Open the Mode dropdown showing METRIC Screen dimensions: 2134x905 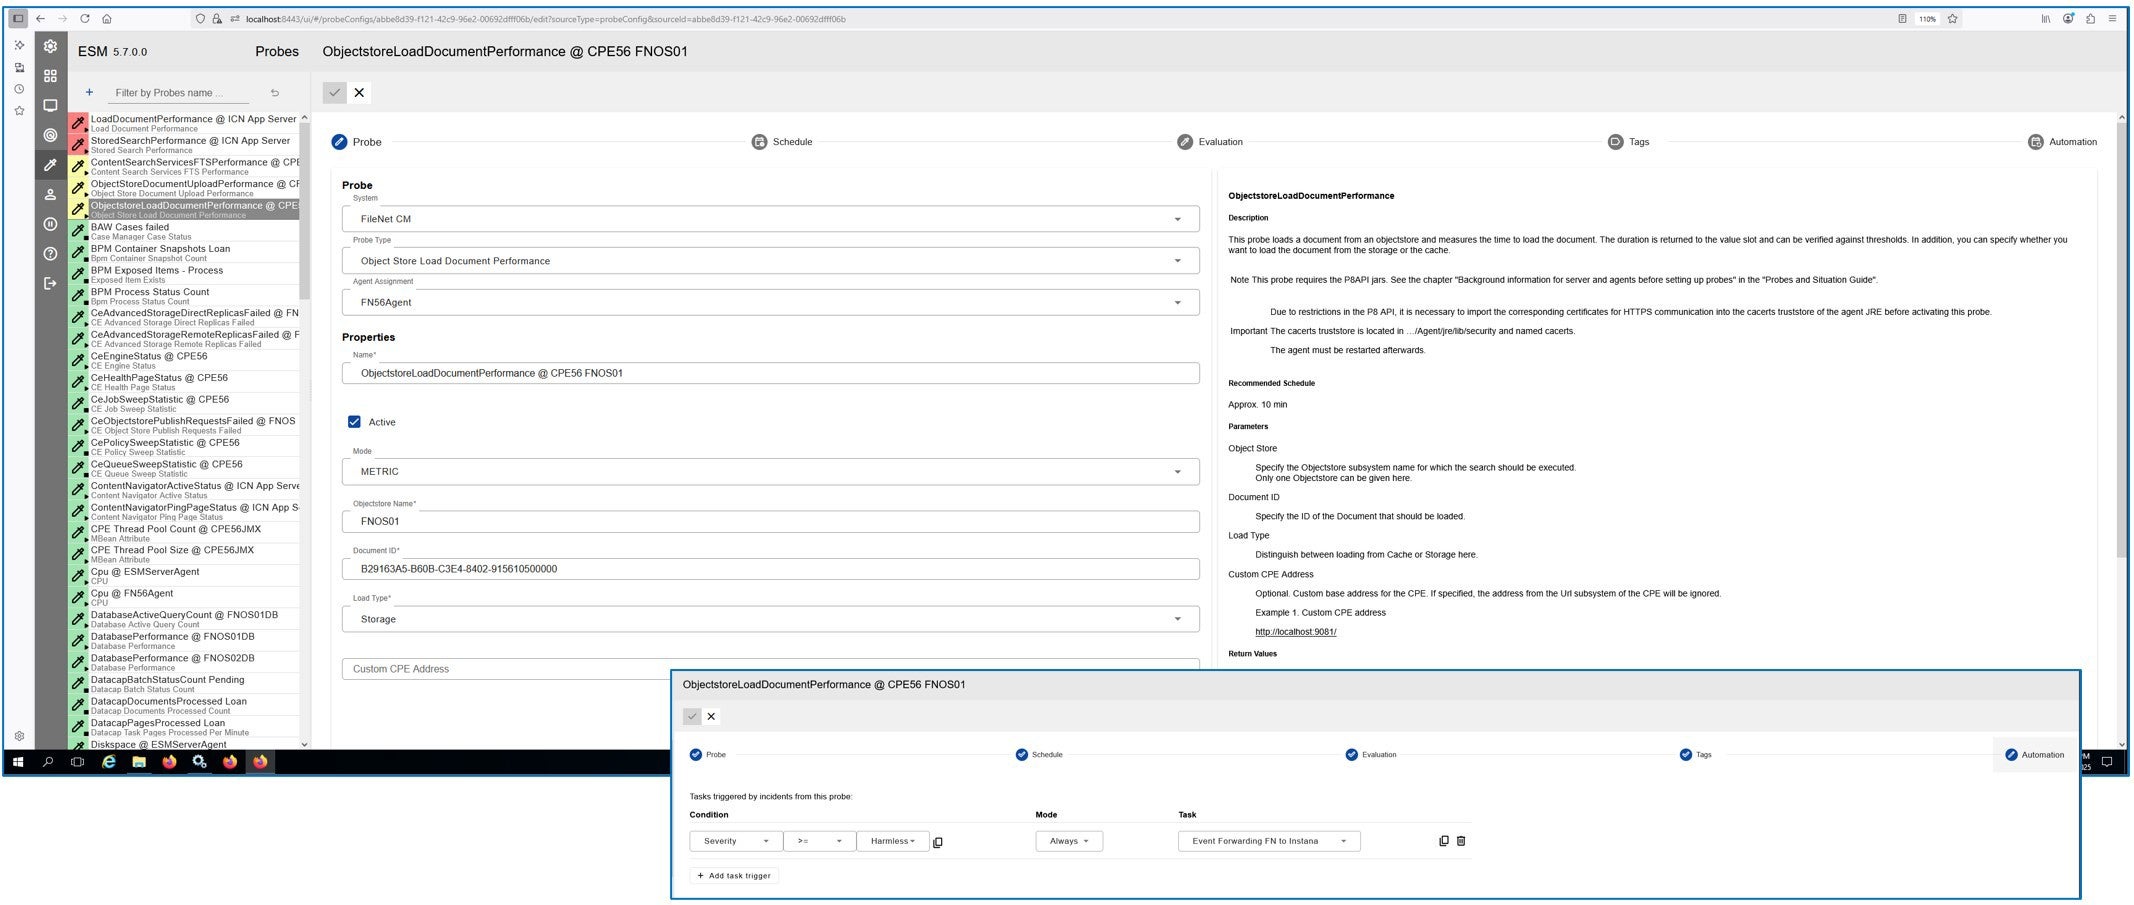click(770, 471)
